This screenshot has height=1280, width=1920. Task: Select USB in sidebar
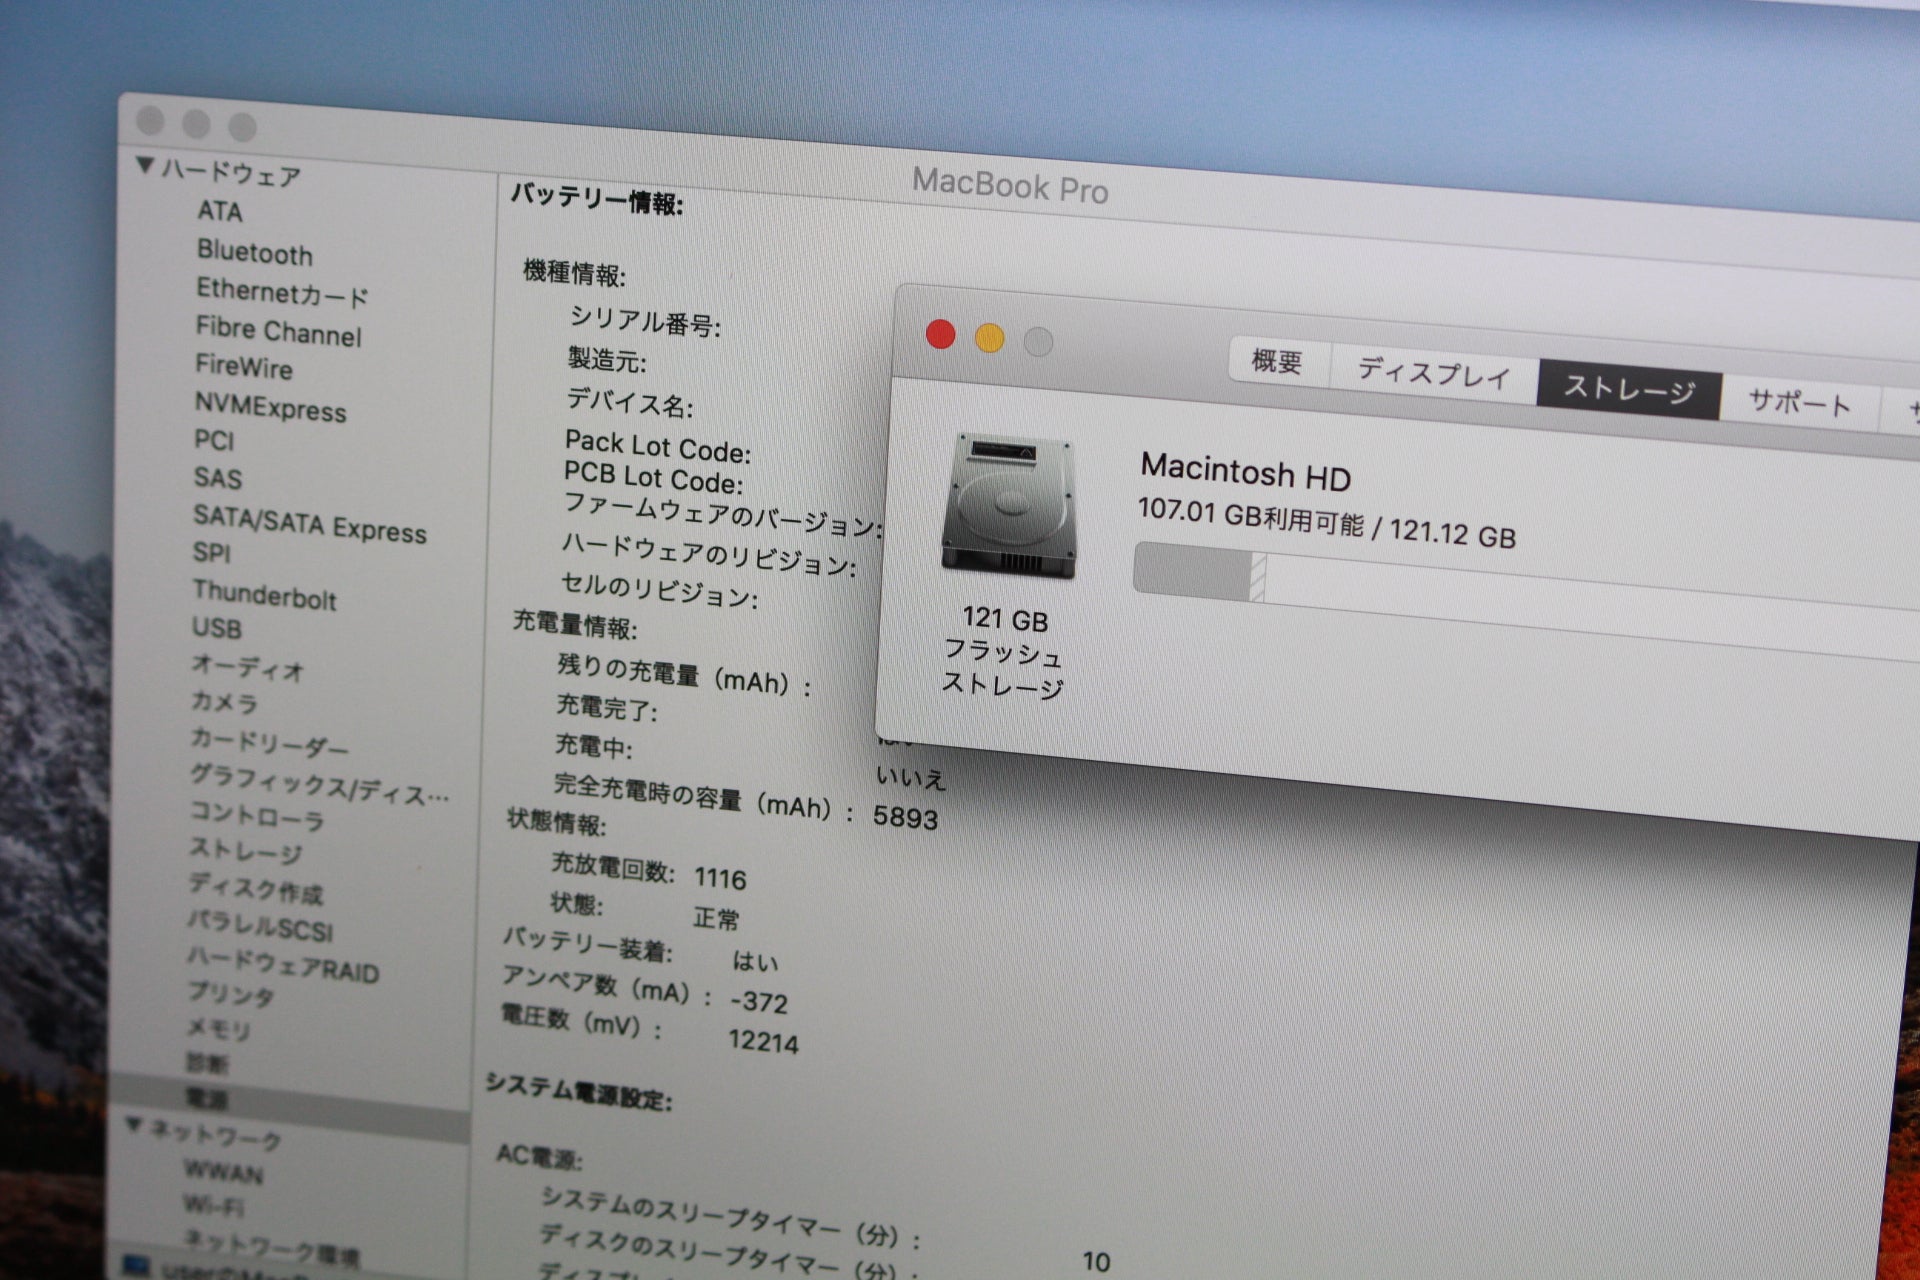[217, 628]
